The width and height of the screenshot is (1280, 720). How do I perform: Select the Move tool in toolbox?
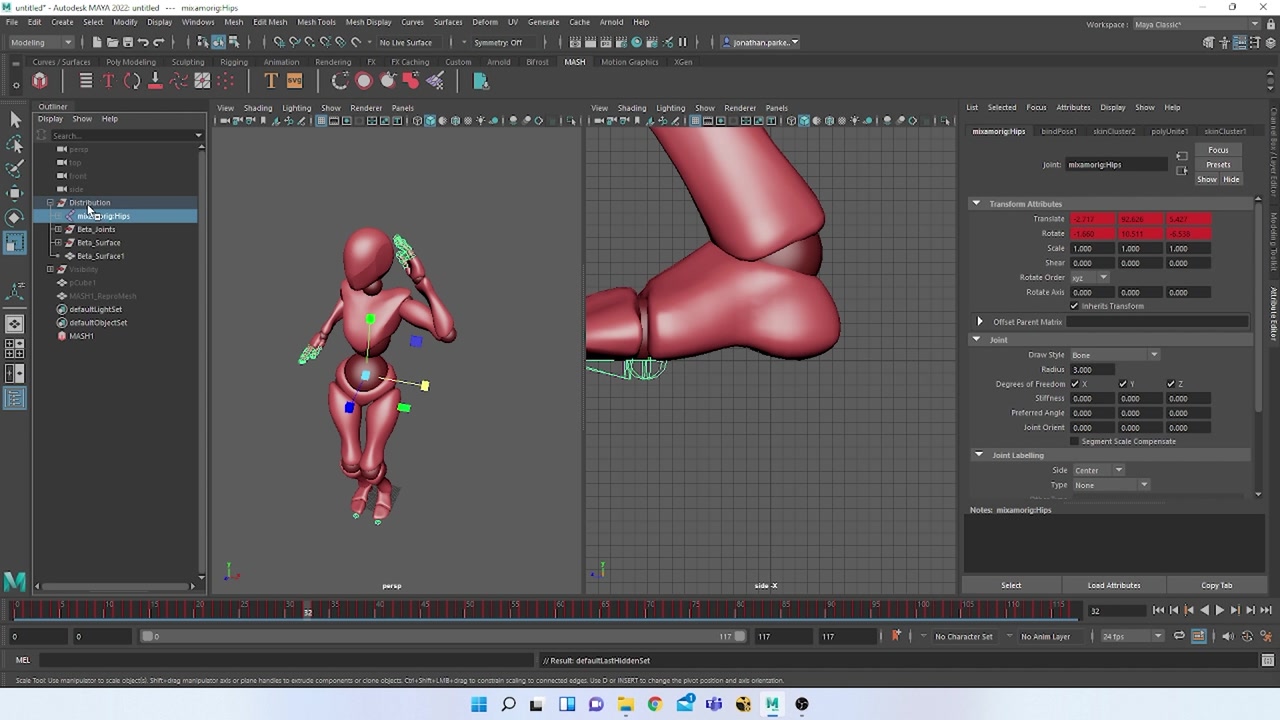point(15,193)
